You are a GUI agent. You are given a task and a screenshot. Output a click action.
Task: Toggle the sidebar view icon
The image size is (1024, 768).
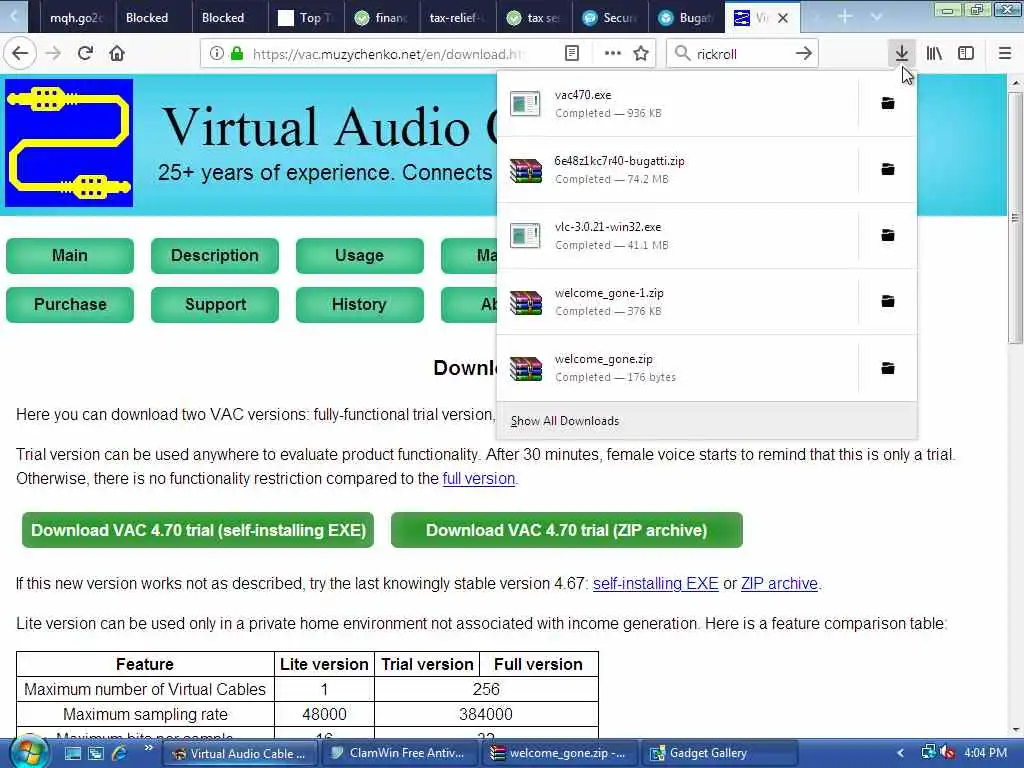pos(966,54)
